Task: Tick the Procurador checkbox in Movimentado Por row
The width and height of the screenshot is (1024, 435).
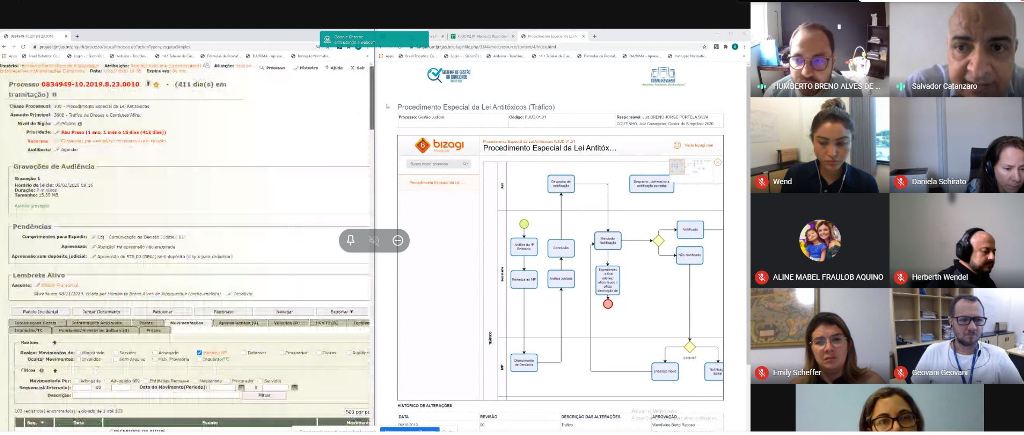Action: tap(229, 381)
